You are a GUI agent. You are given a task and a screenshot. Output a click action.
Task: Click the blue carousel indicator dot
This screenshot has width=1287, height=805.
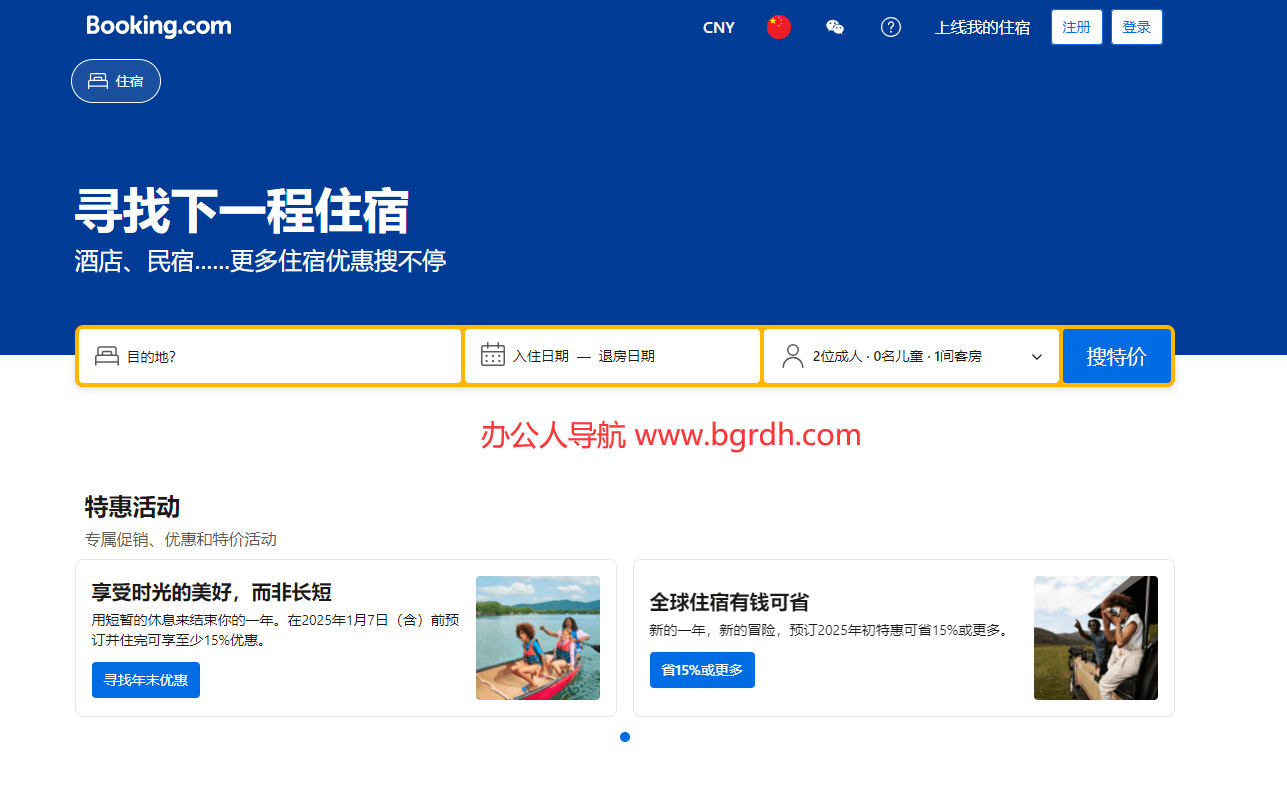coord(625,737)
